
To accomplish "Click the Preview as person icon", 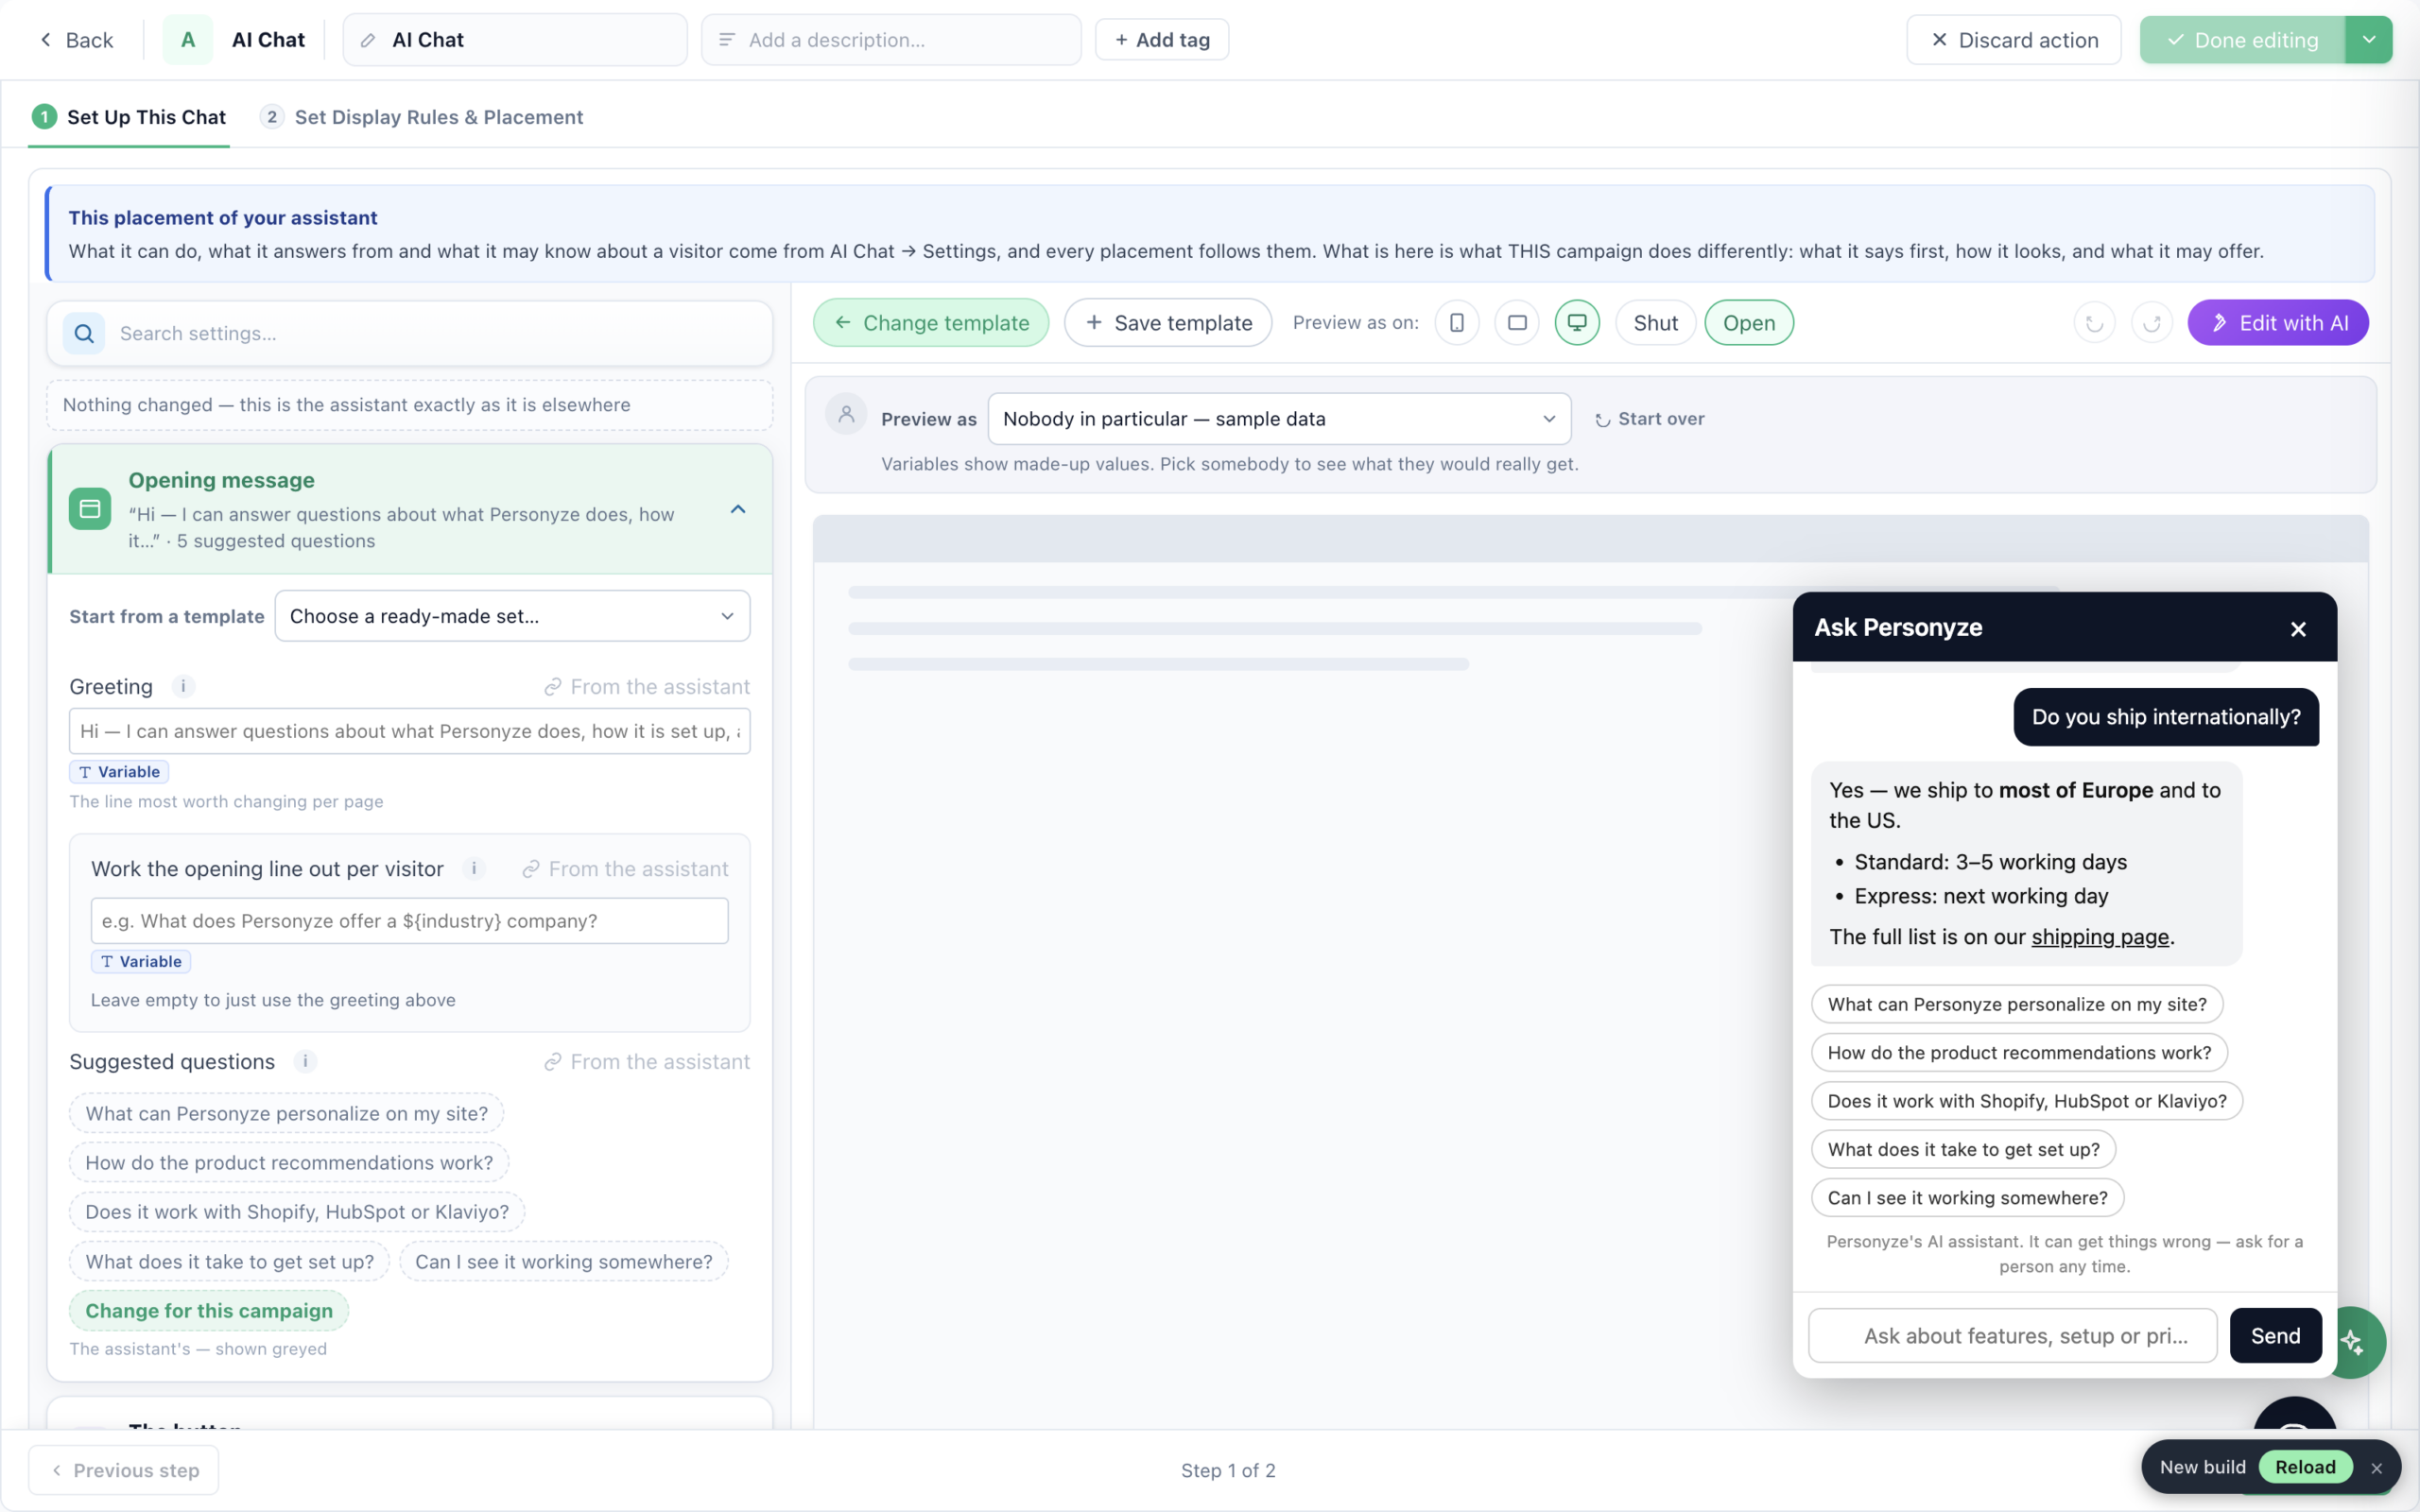I will click(x=846, y=413).
